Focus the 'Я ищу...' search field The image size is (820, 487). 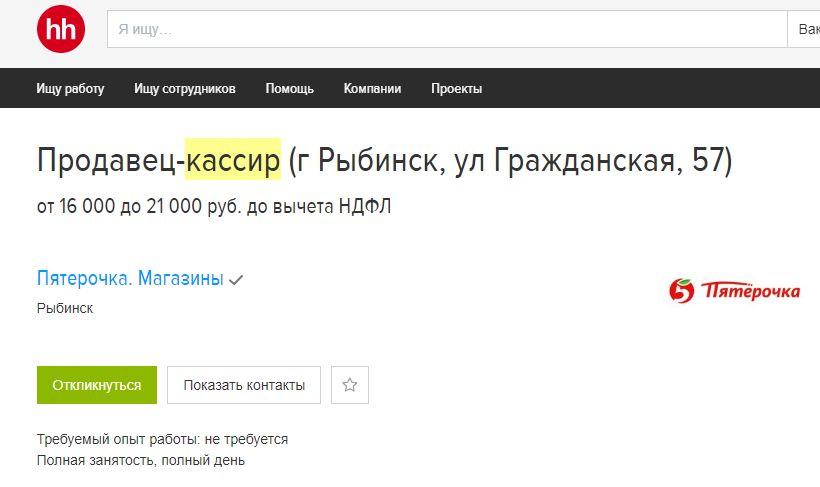[447, 29]
